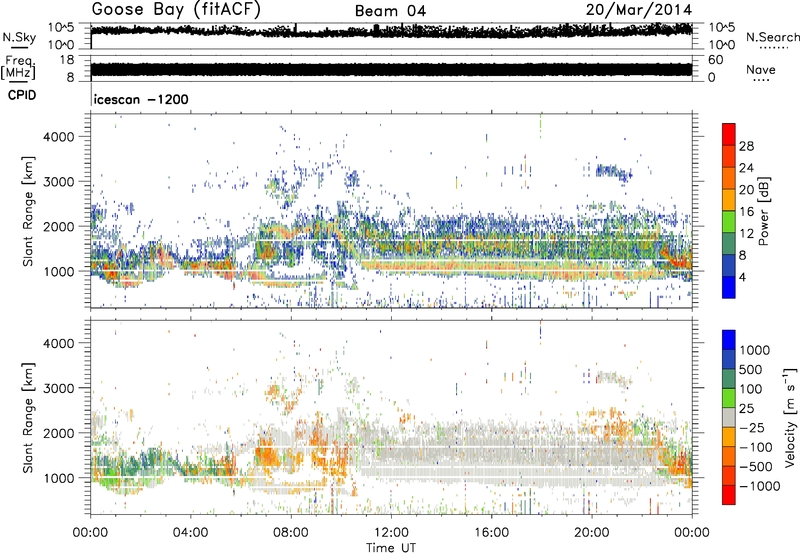Viewport: 800px width, 554px height.
Task: Click the "Freq. [MHz]" axis label
Action: coord(18,67)
